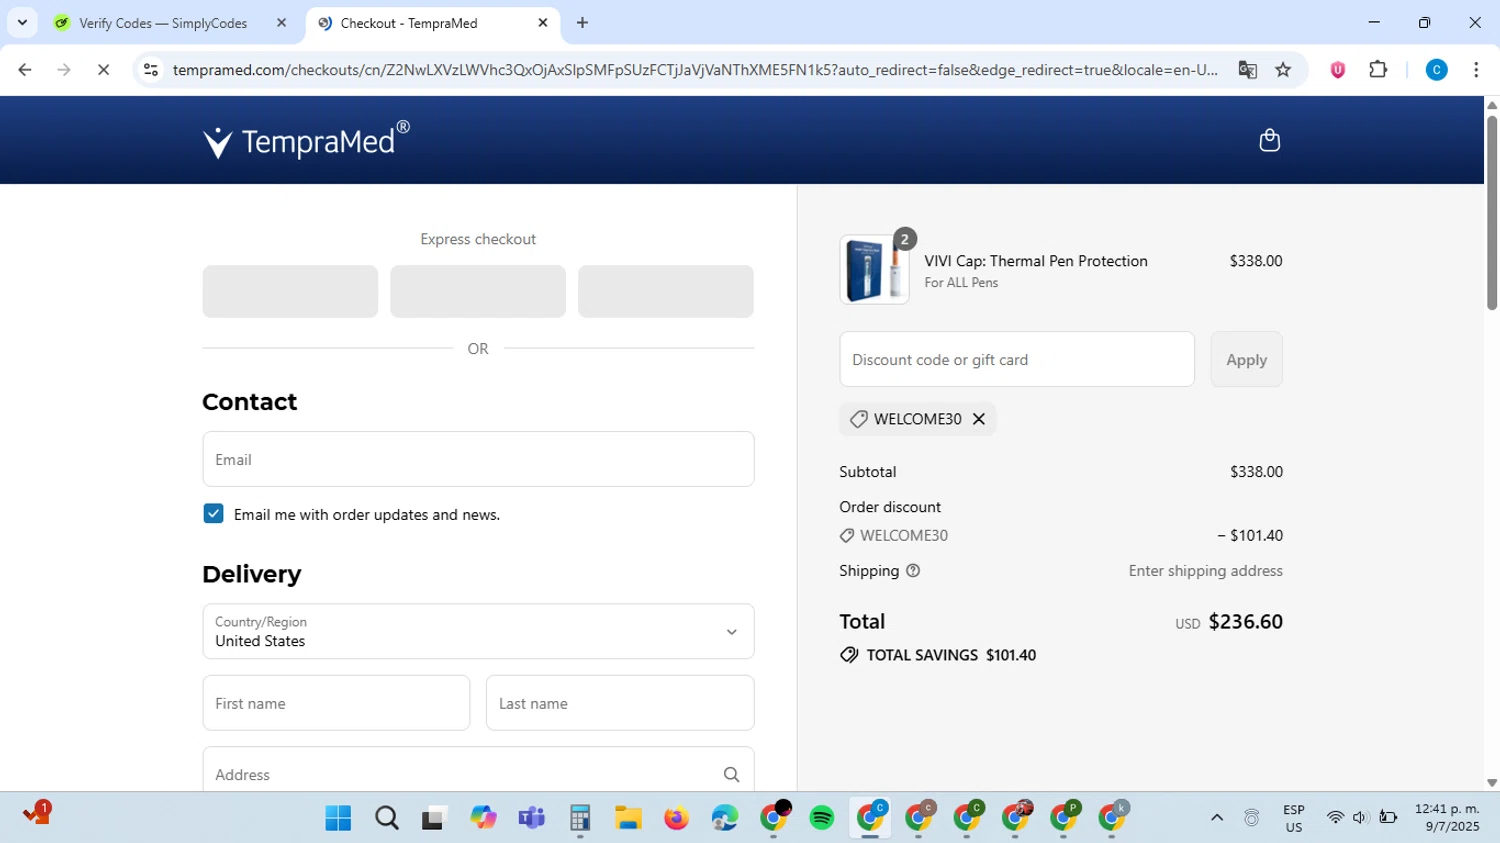Click the address search magnifier icon

point(731,775)
